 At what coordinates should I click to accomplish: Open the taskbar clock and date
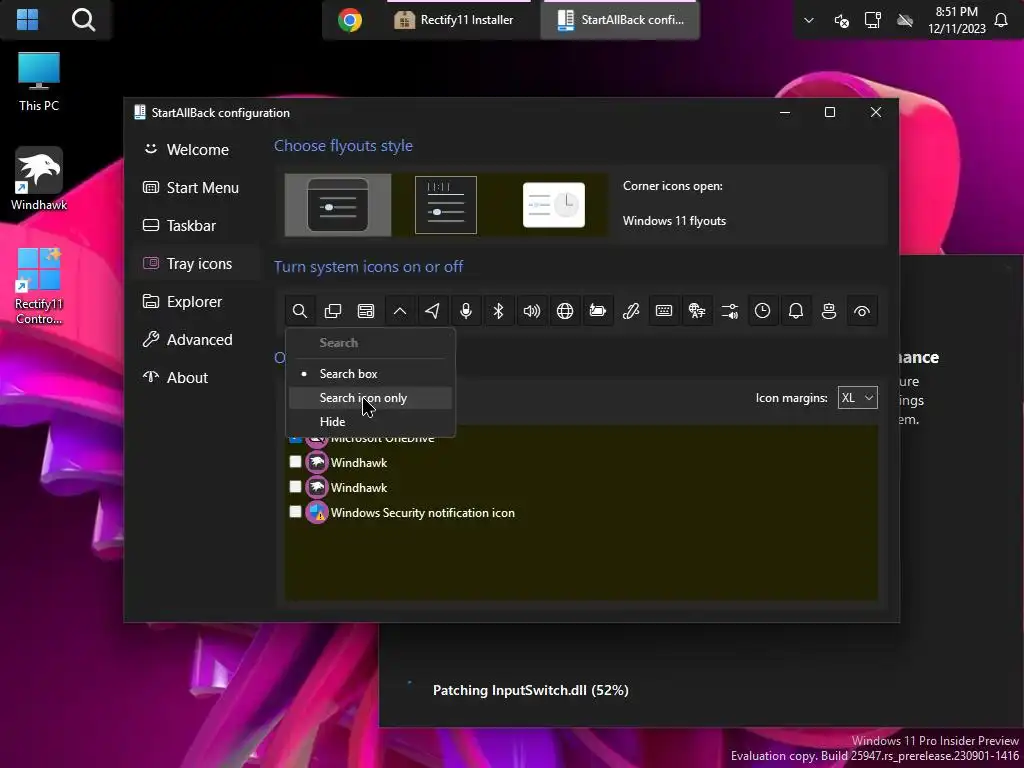[956, 20]
